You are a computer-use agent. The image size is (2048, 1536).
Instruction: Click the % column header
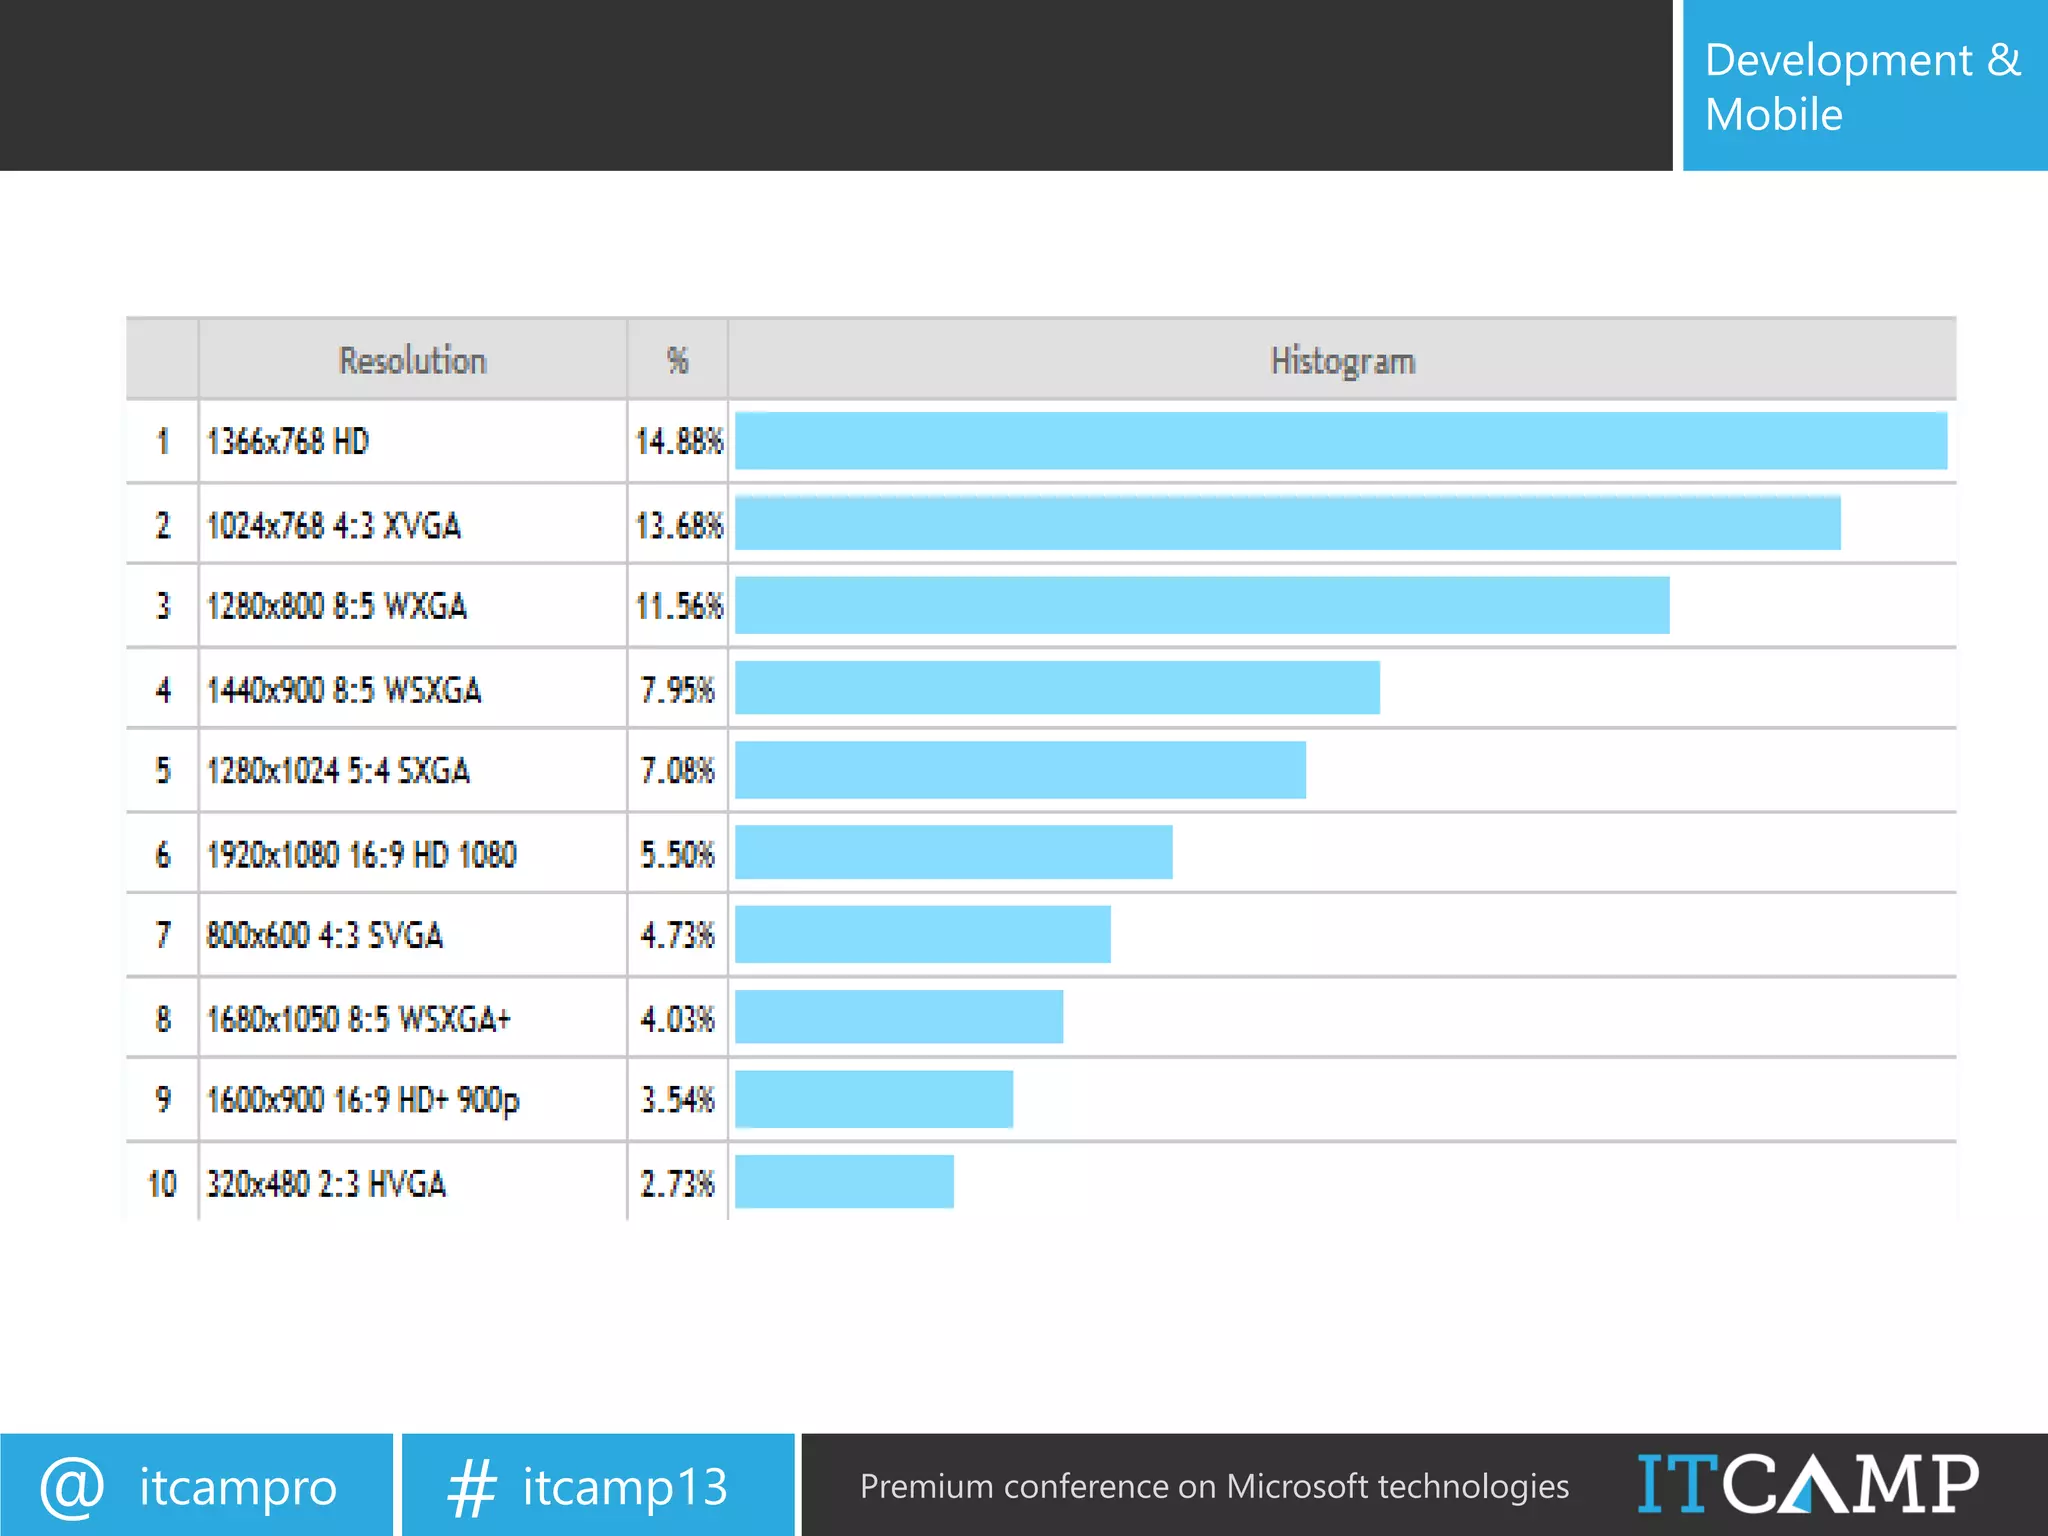tap(677, 361)
